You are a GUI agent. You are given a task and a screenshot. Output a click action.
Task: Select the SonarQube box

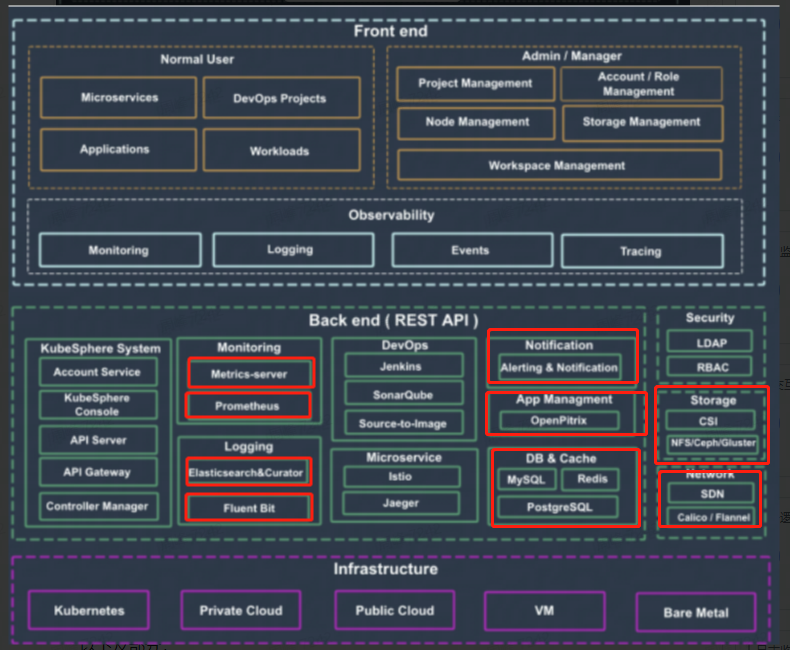pos(404,394)
